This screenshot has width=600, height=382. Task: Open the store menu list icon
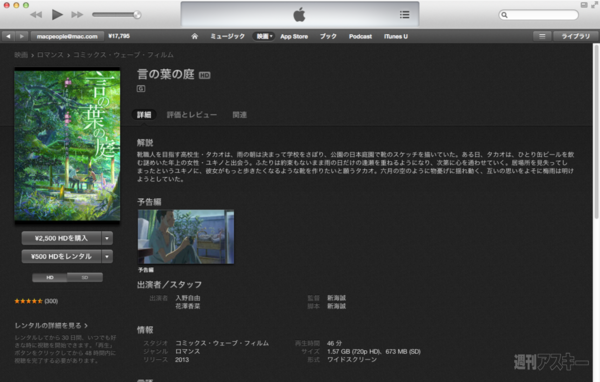click(x=542, y=36)
